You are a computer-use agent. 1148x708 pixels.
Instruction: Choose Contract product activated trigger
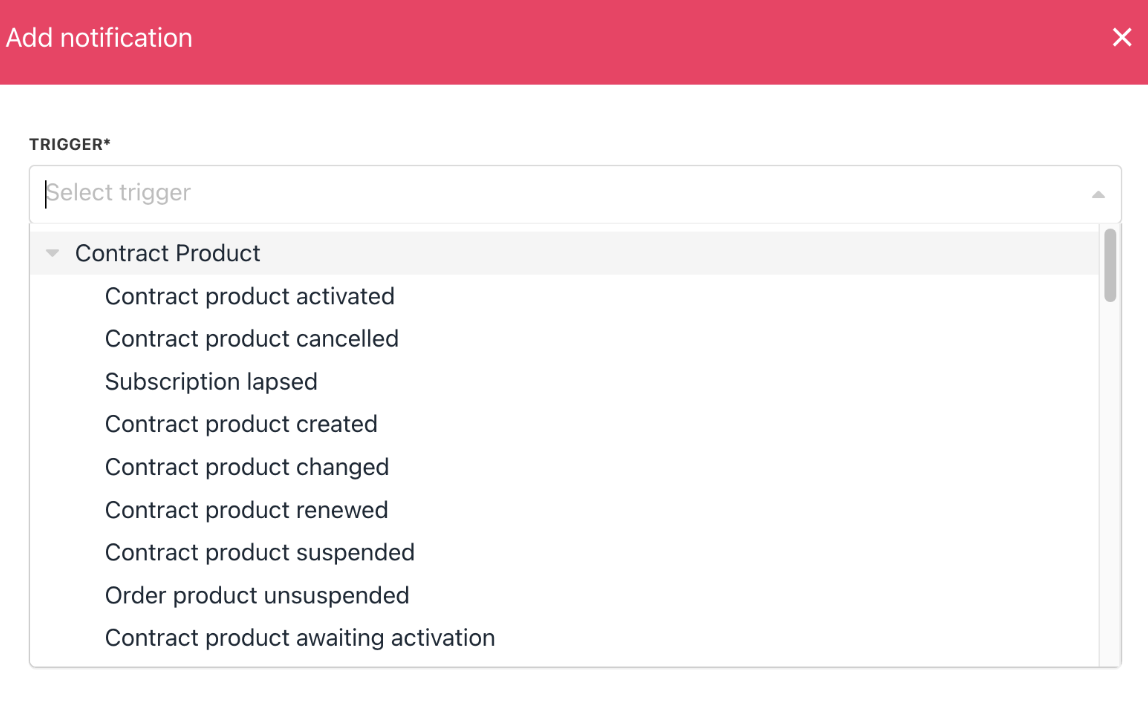tap(250, 297)
